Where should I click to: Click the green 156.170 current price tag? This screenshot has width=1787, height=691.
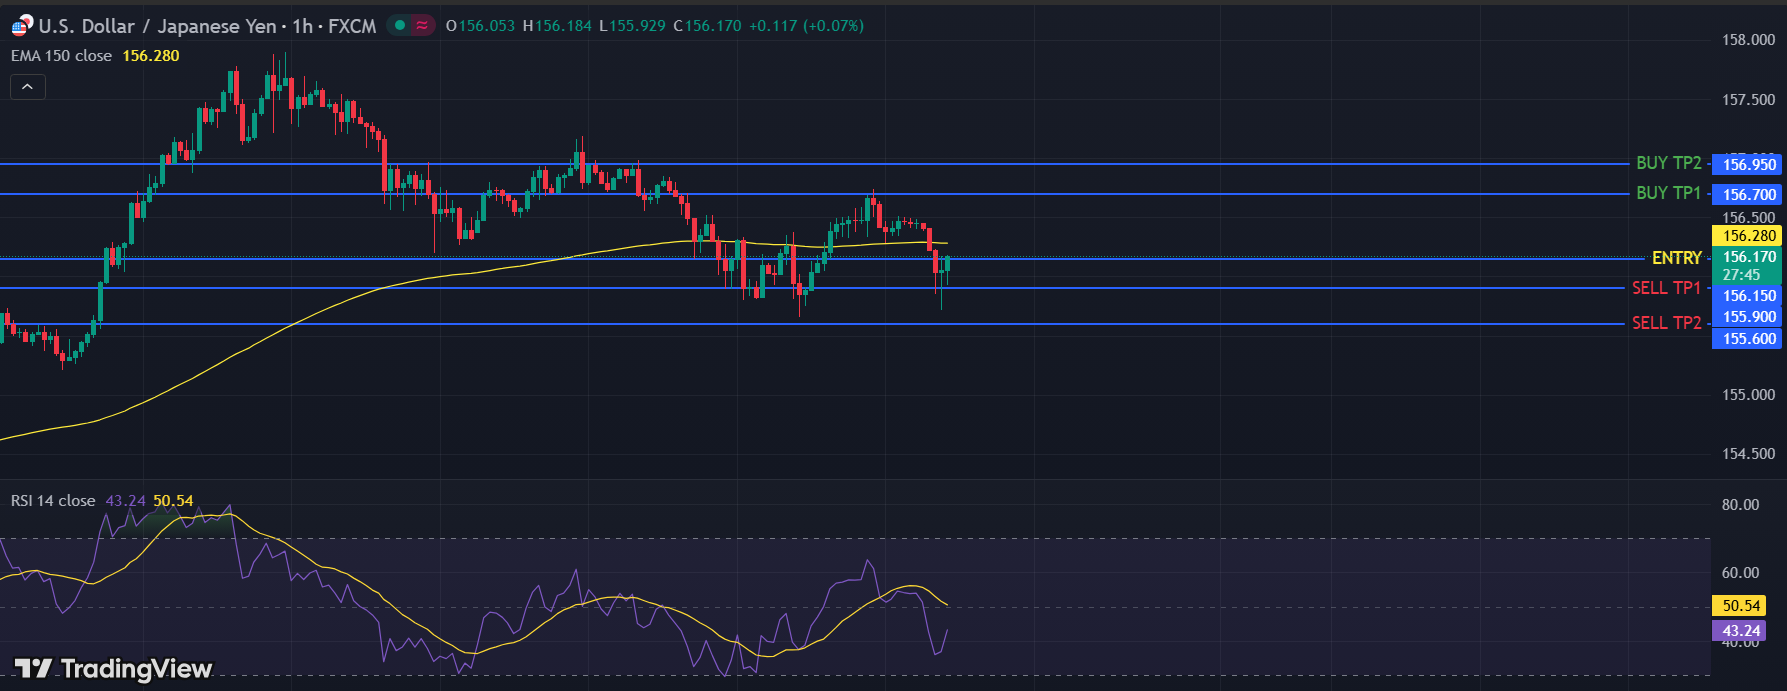(x=1748, y=257)
